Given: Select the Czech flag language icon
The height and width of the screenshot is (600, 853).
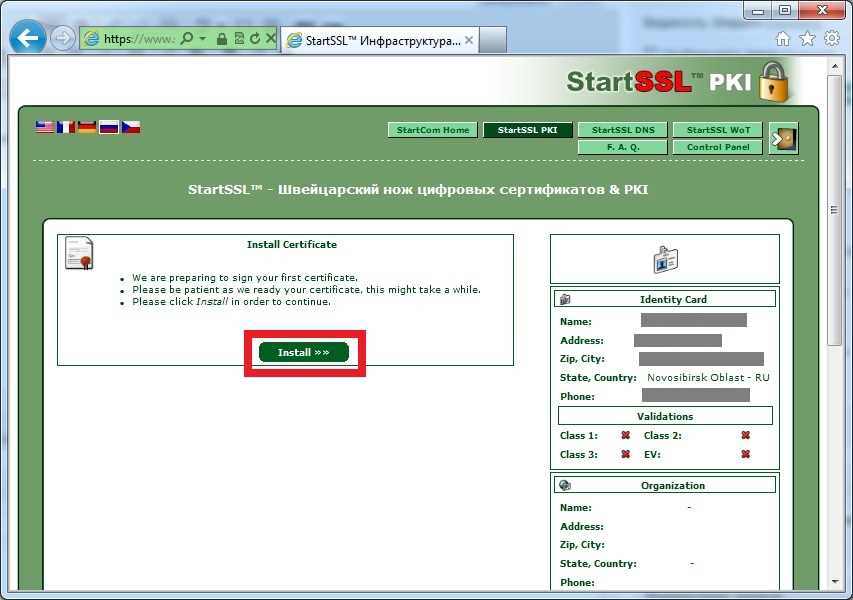Looking at the screenshot, I should coord(131,127).
